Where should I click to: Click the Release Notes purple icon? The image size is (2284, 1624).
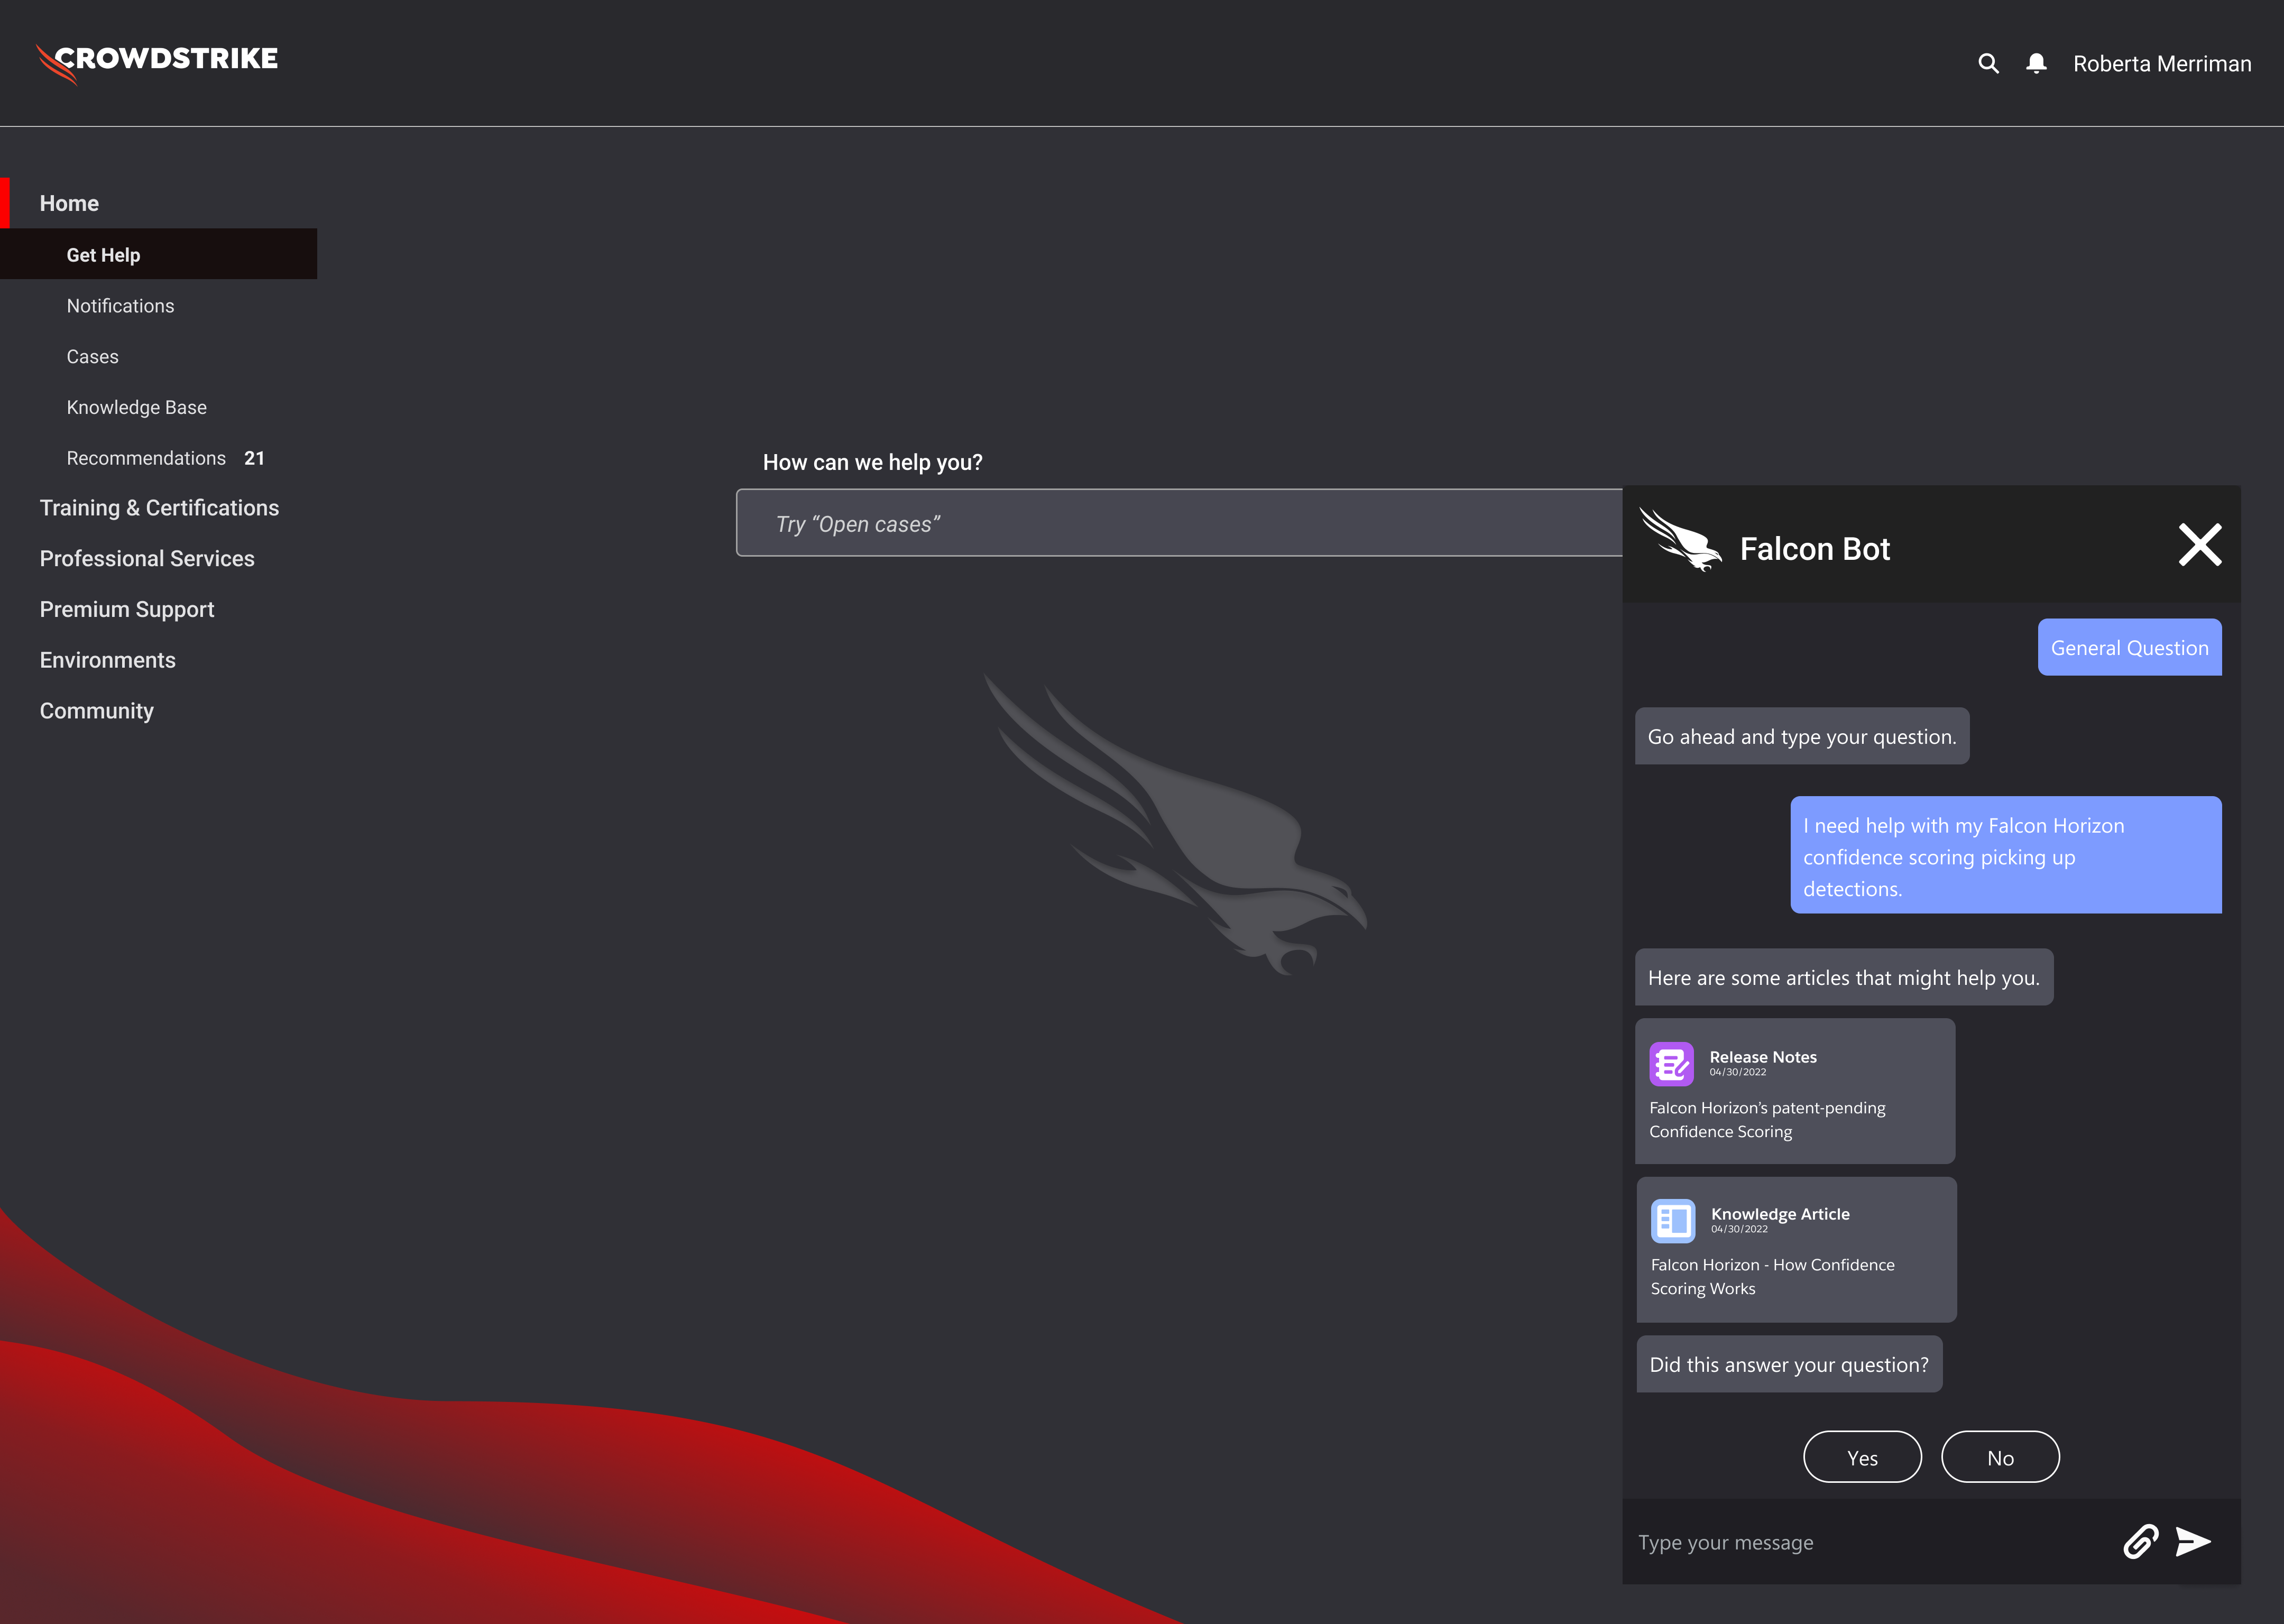[1671, 1064]
